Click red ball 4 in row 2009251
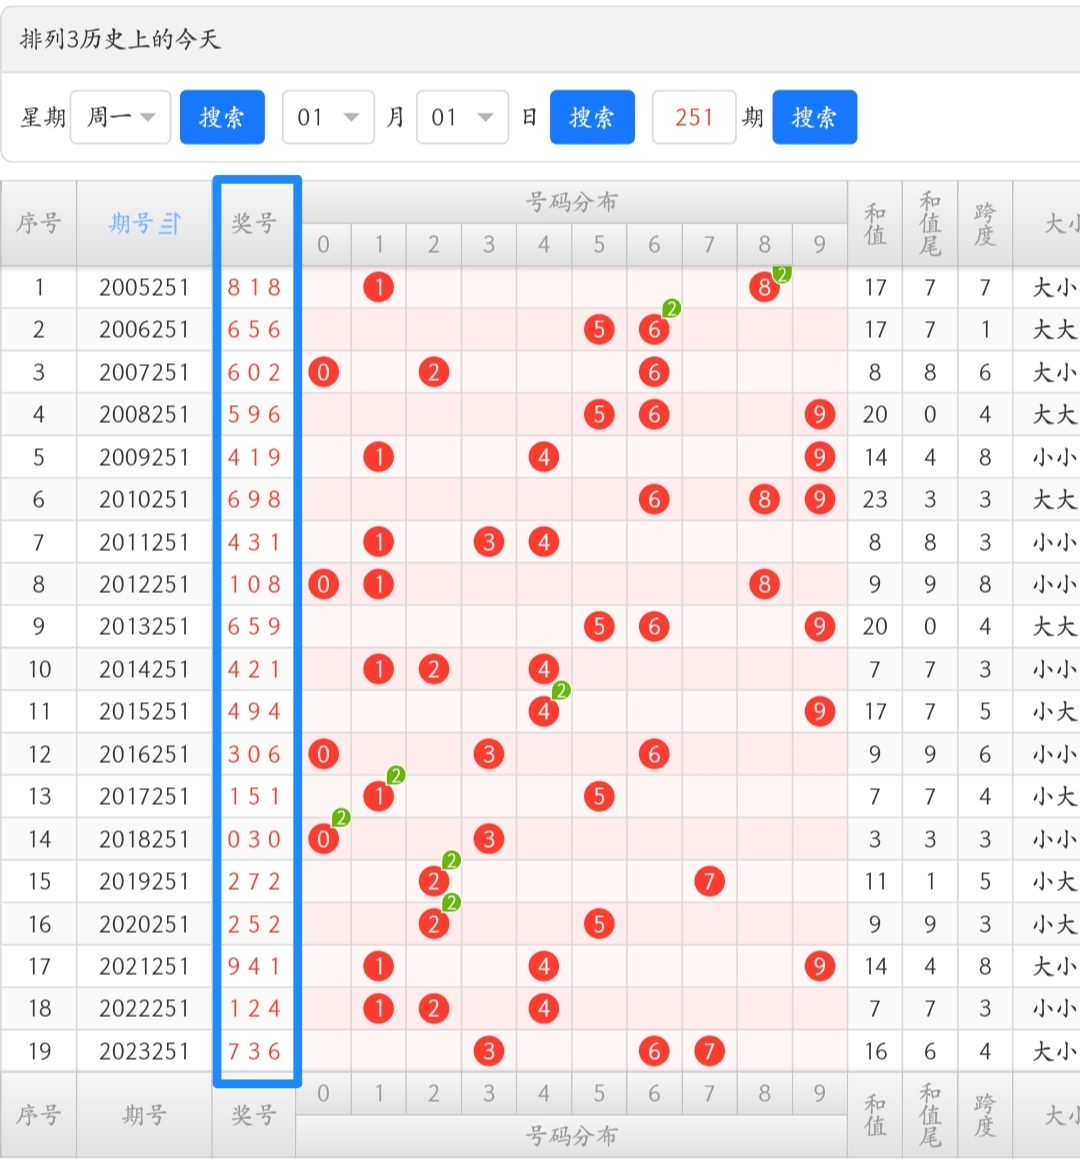Screen dimensions: 1080x1163 544,457
